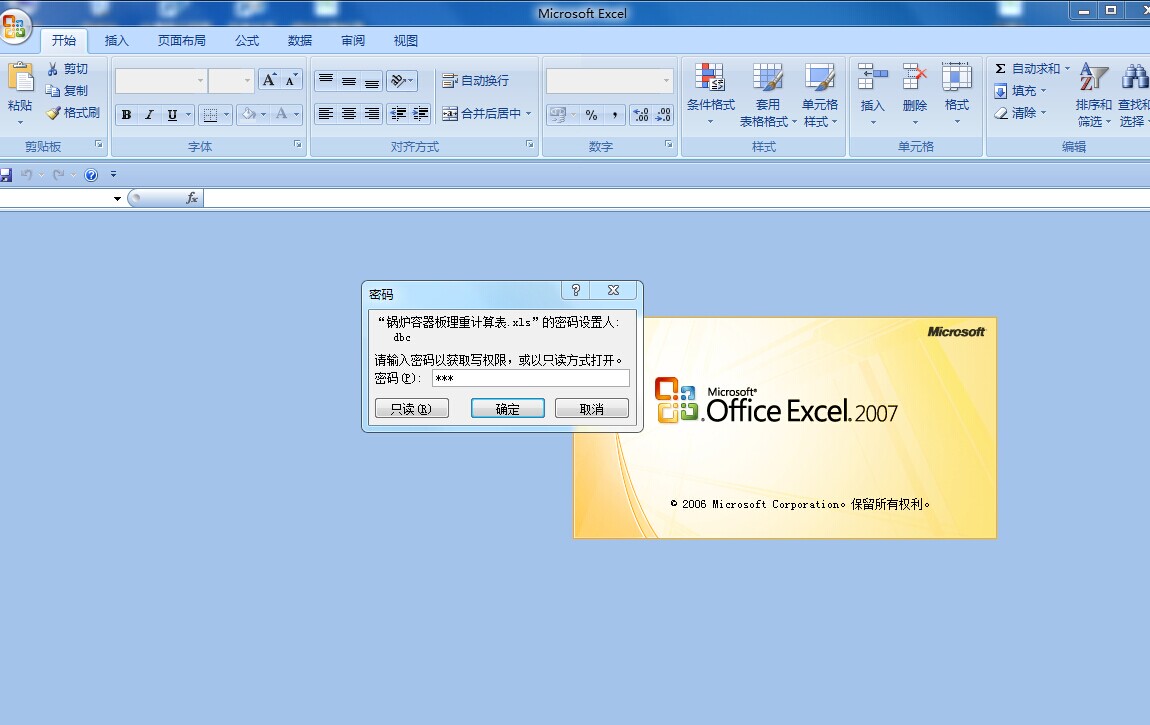
Task: Click the 密码 password input field
Action: coord(530,378)
